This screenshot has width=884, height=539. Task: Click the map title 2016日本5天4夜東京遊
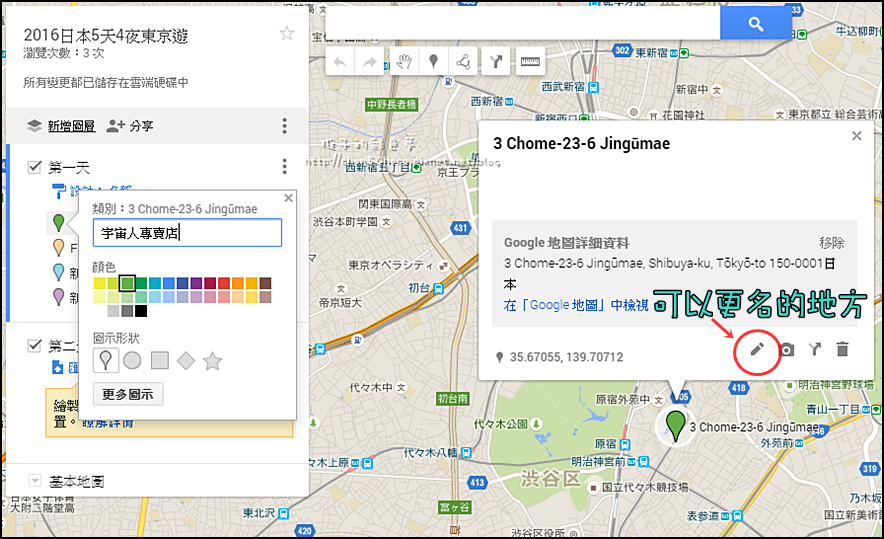105,36
